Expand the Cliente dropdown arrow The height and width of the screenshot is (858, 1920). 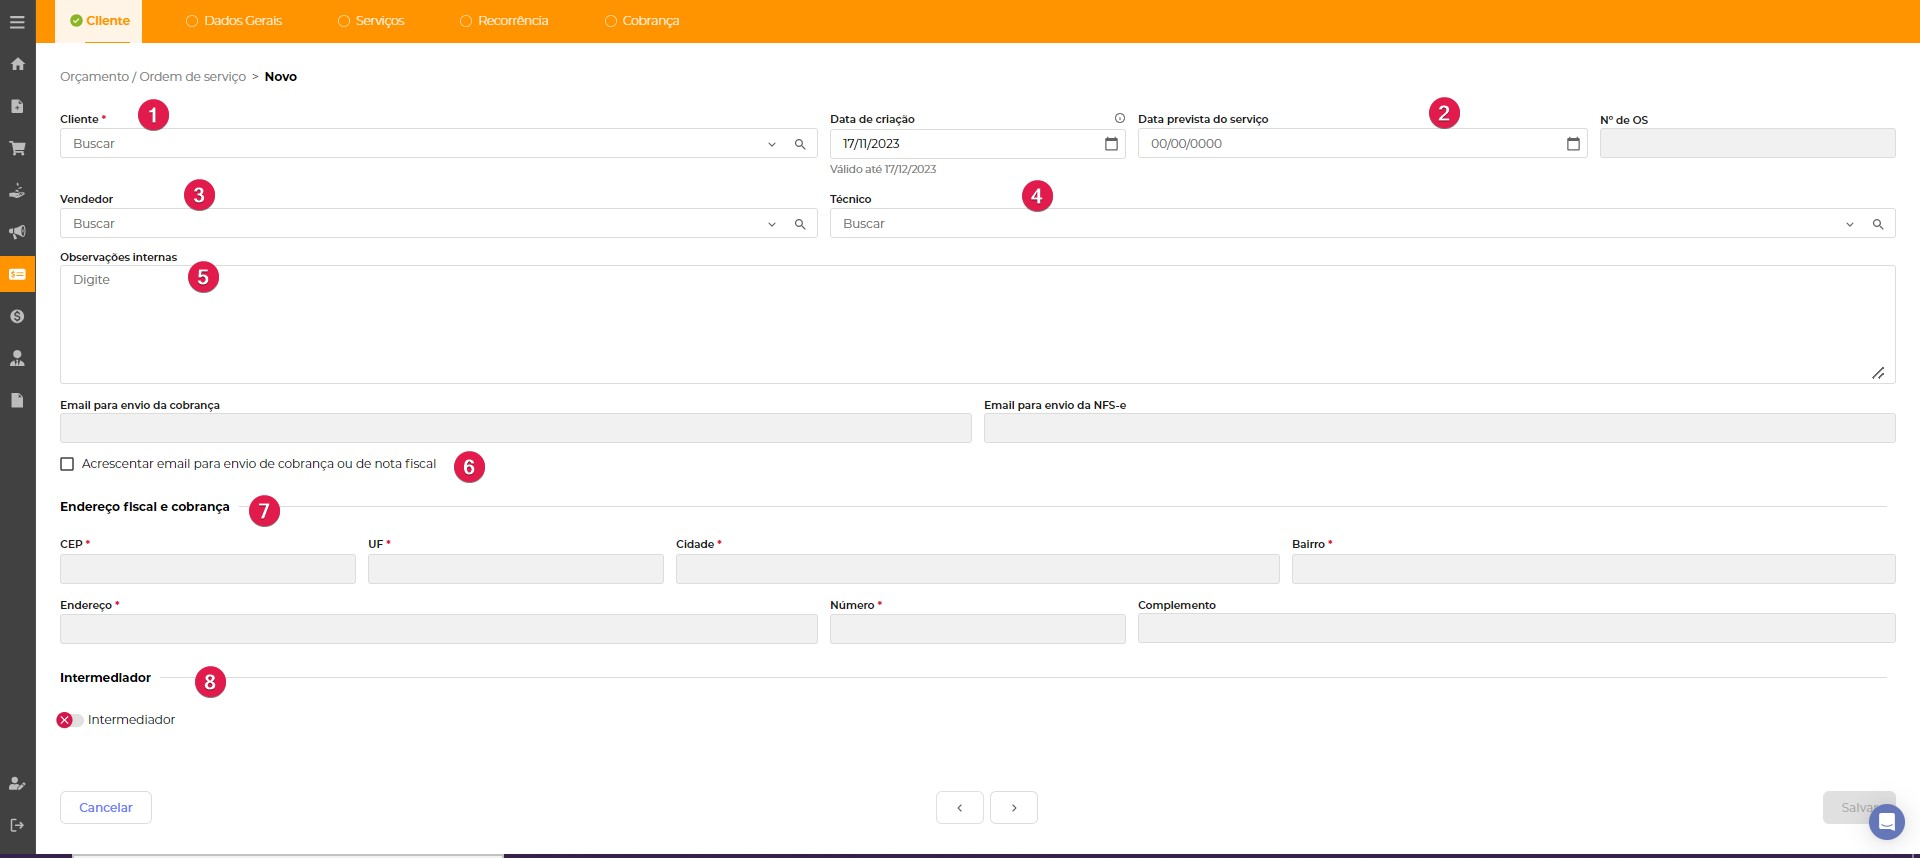pos(772,144)
